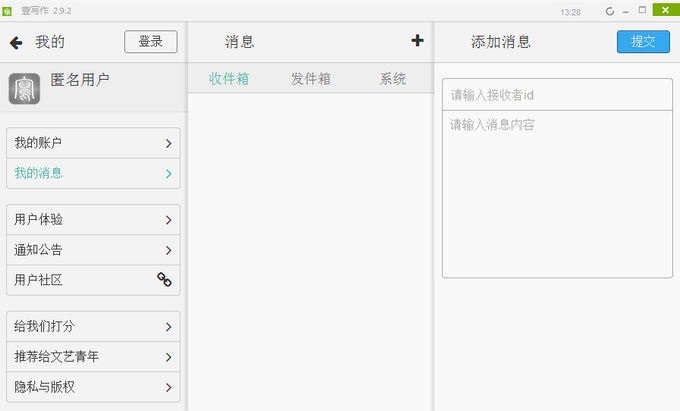Expand chevron on 通知公告 row
Viewport: 680px width, 411px height.
[169, 251]
